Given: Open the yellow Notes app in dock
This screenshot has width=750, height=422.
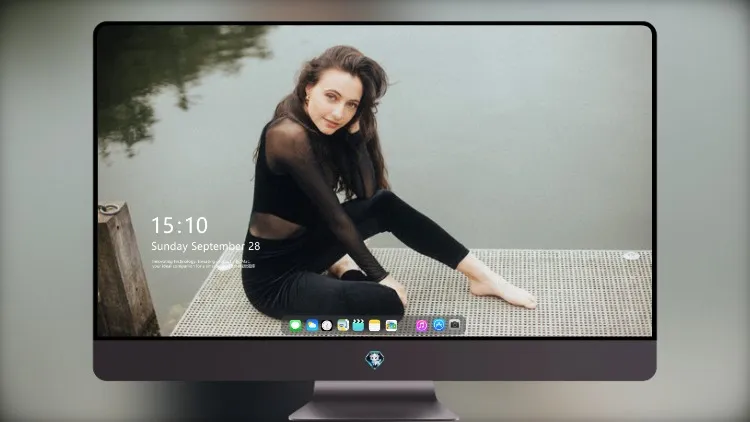Looking at the screenshot, I should click(375, 325).
